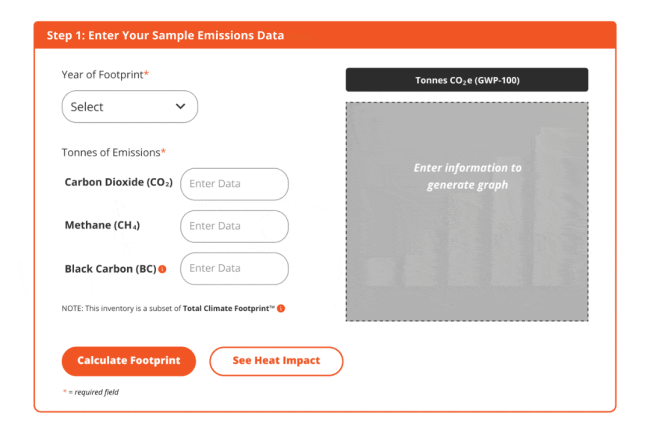The image size is (650, 433).
Task: Focus the Methane Enter Data field
Action: [x=234, y=226]
